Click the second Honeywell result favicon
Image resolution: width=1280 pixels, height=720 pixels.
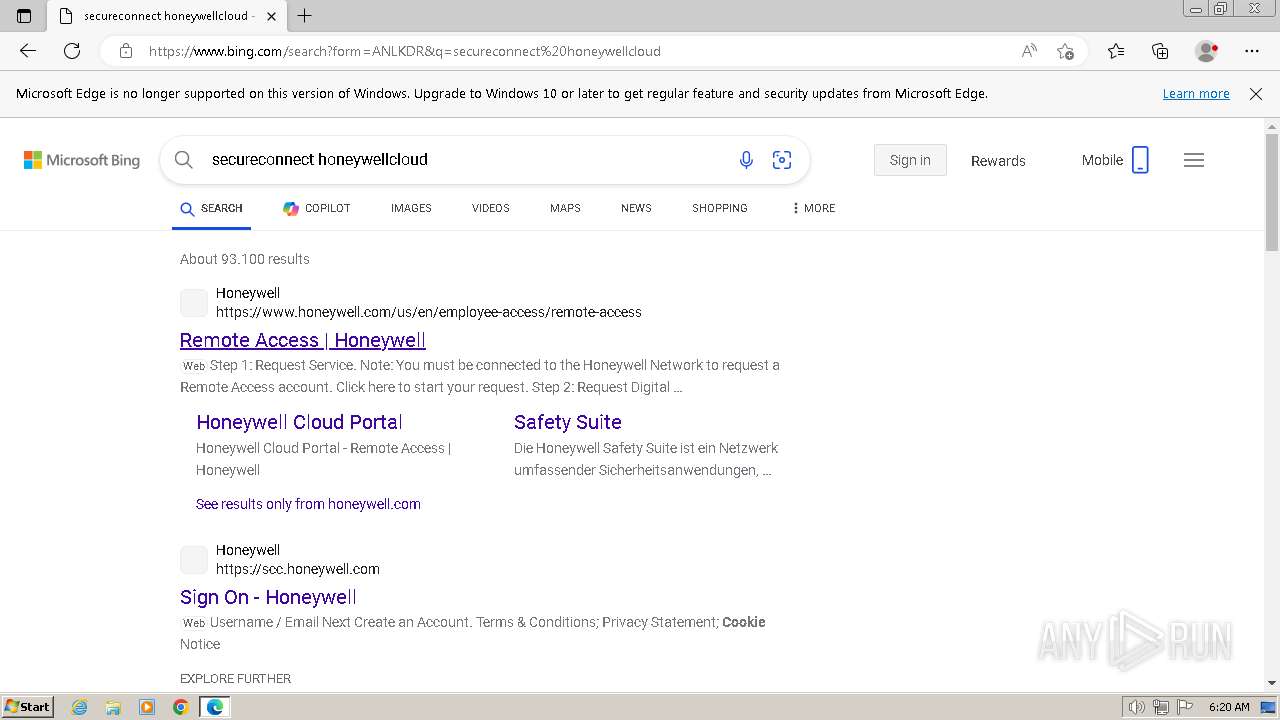194,560
